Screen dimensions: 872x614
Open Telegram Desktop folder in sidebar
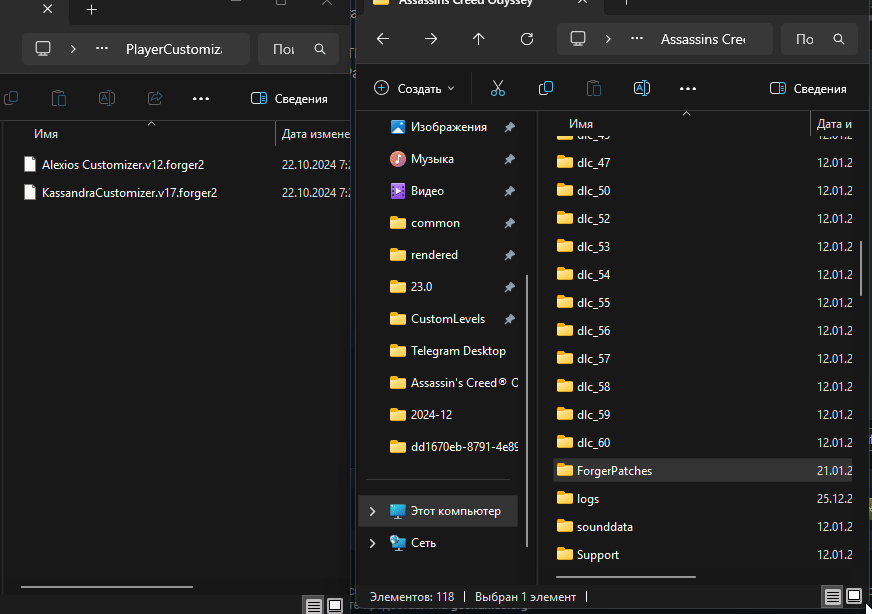click(458, 351)
